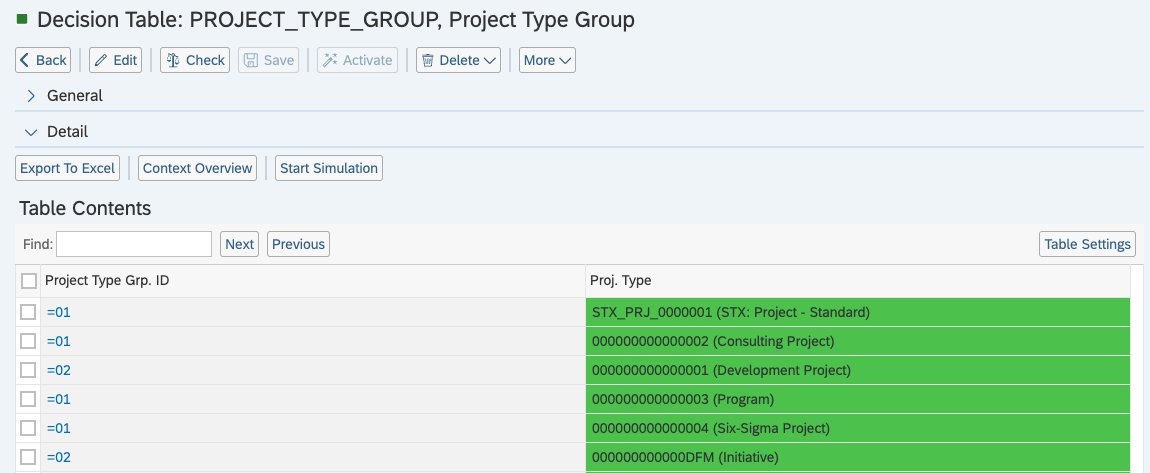The width and height of the screenshot is (1150, 473).
Task: Tick the checkbox for the Initiative row
Action: click(x=28, y=457)
